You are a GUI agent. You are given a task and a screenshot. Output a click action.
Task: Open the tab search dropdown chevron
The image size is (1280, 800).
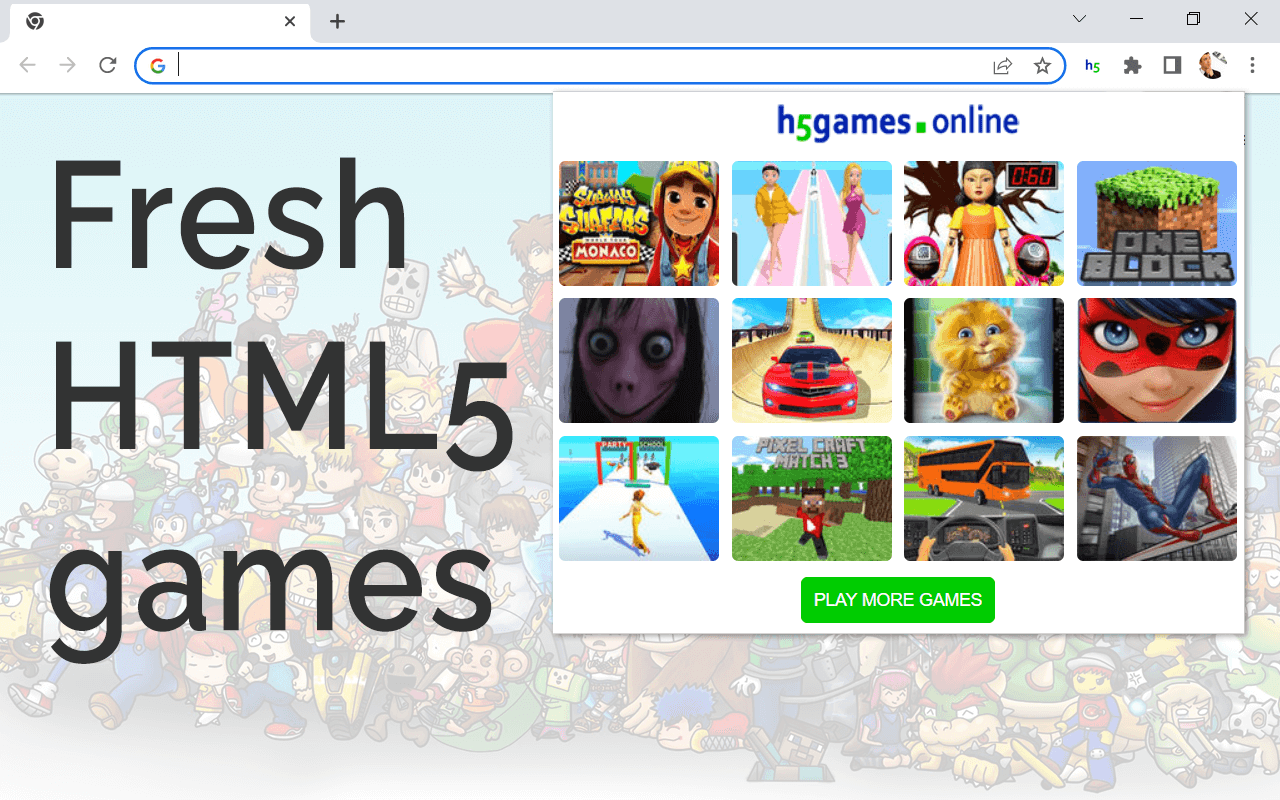(1080, 19)
